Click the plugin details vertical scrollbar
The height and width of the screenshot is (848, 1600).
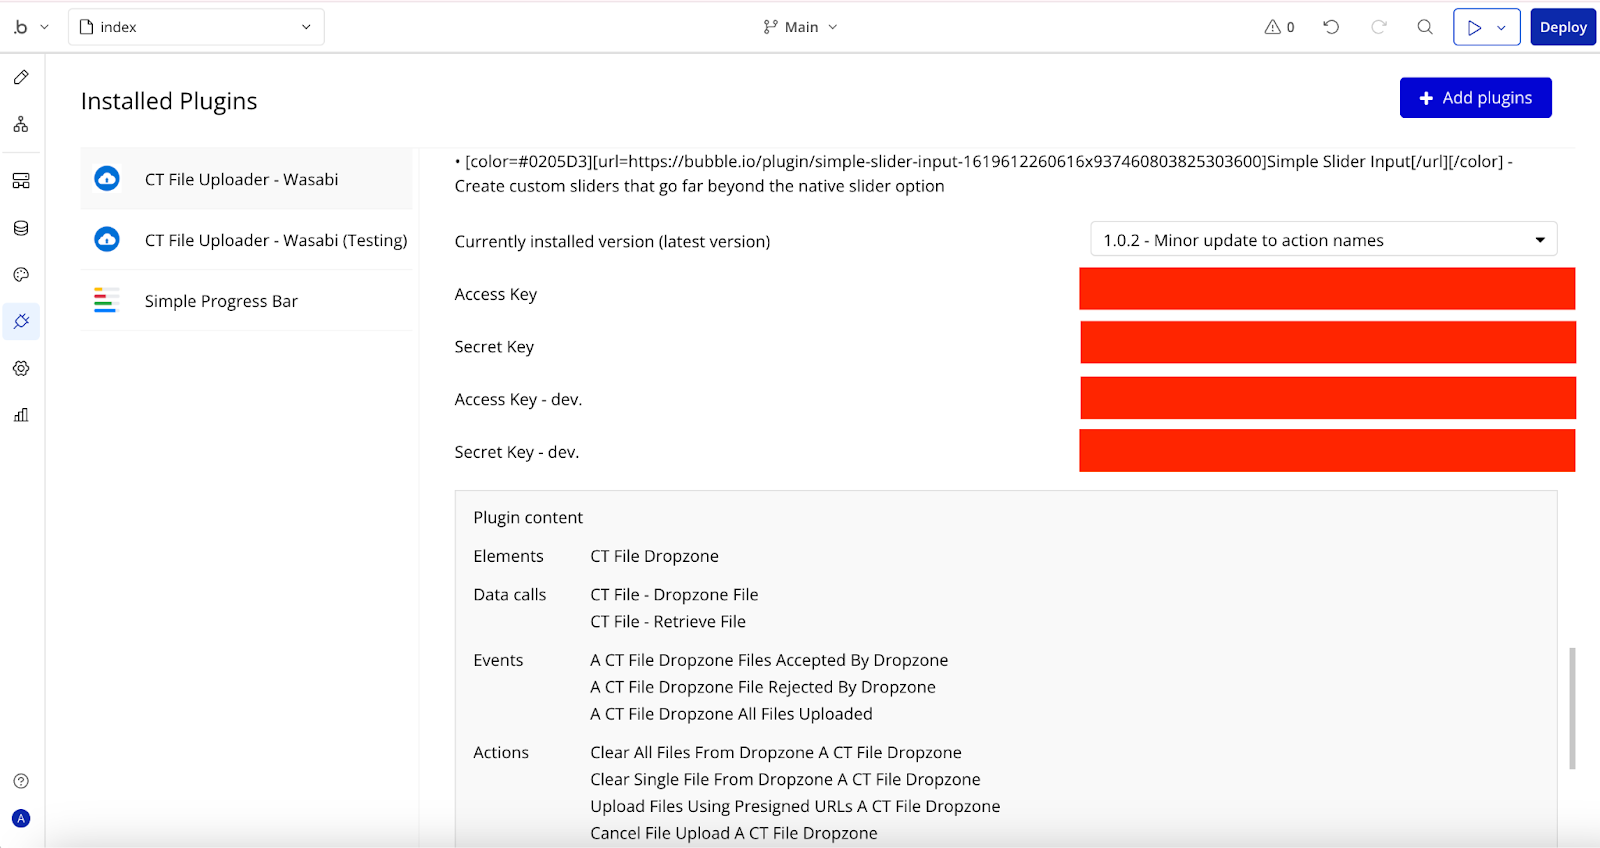point(1572,708)
